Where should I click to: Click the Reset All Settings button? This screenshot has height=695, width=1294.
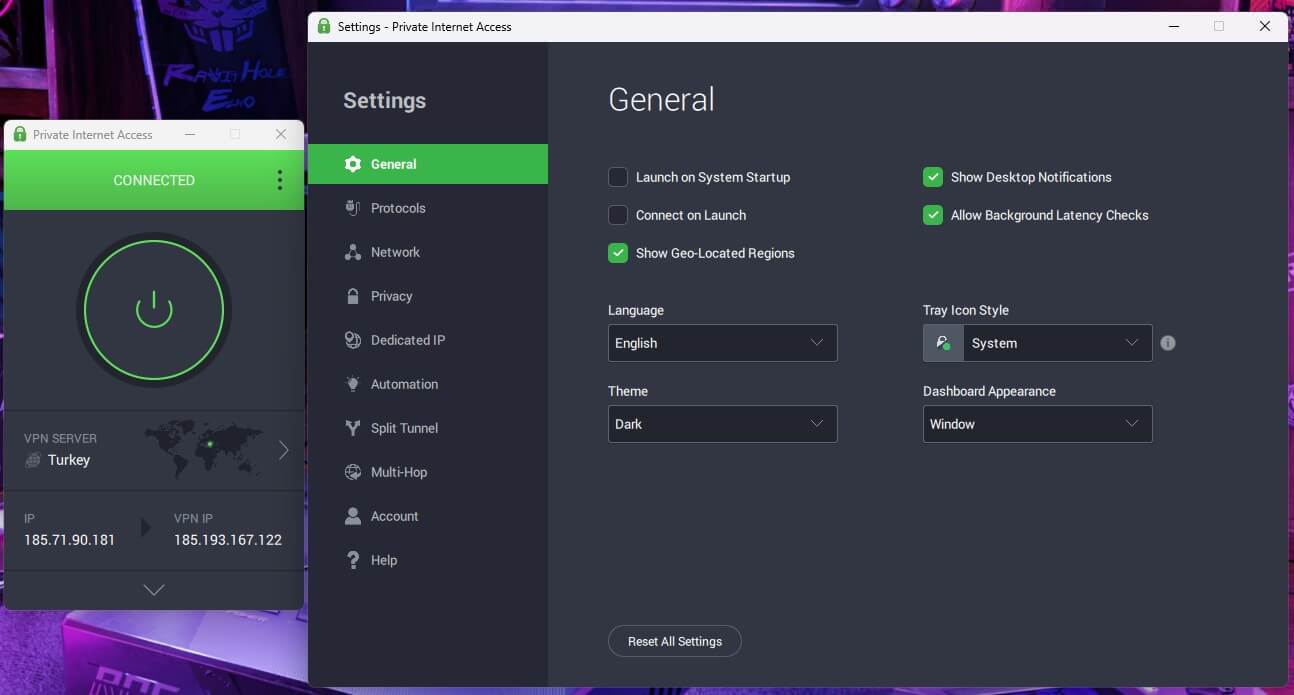point(675,641)
